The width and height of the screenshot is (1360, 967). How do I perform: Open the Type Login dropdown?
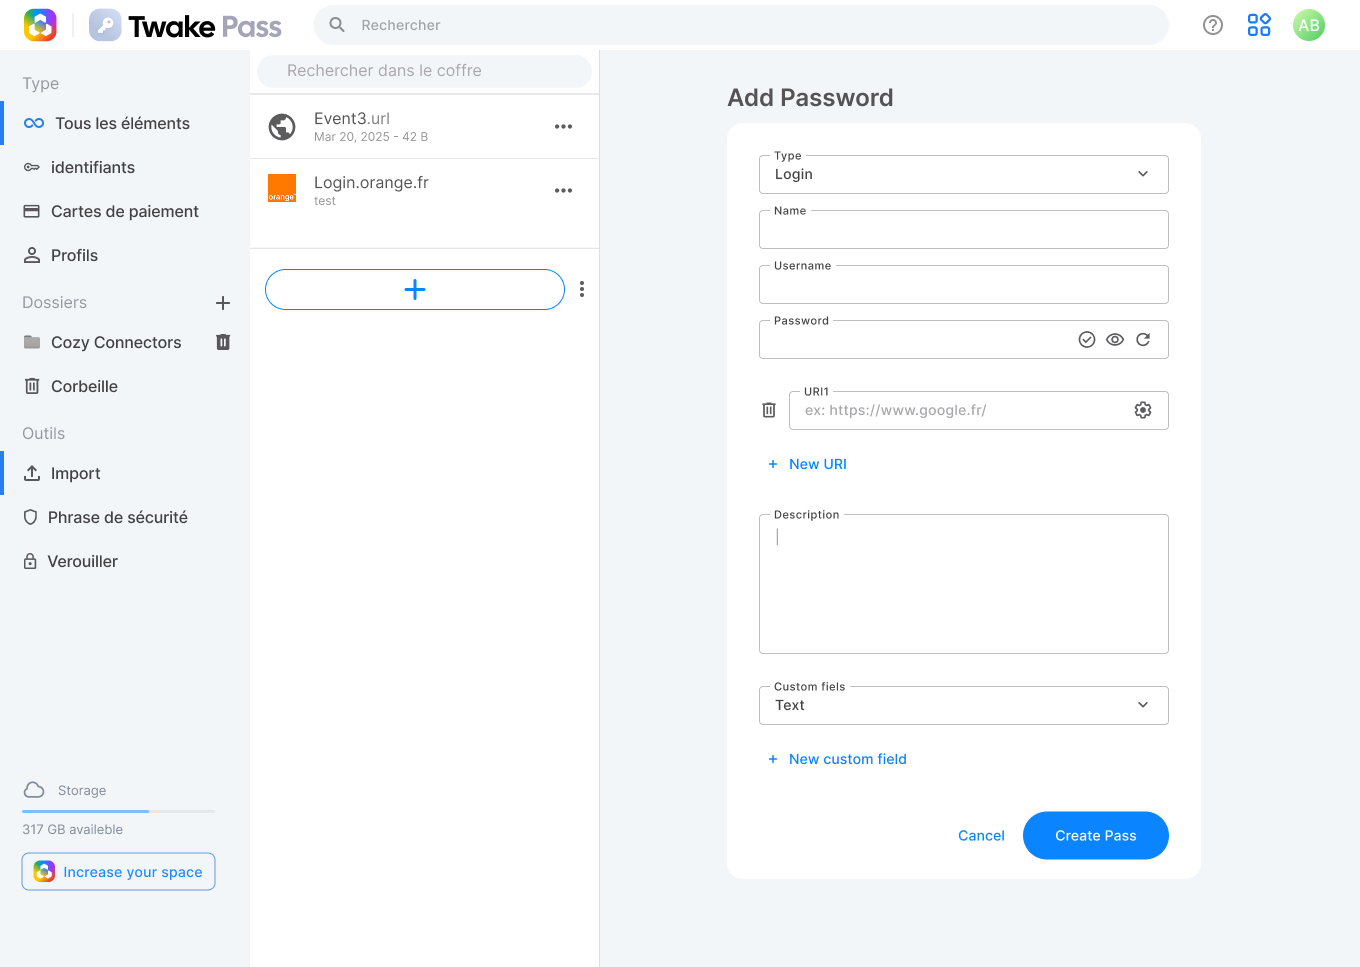click(964, 174)
